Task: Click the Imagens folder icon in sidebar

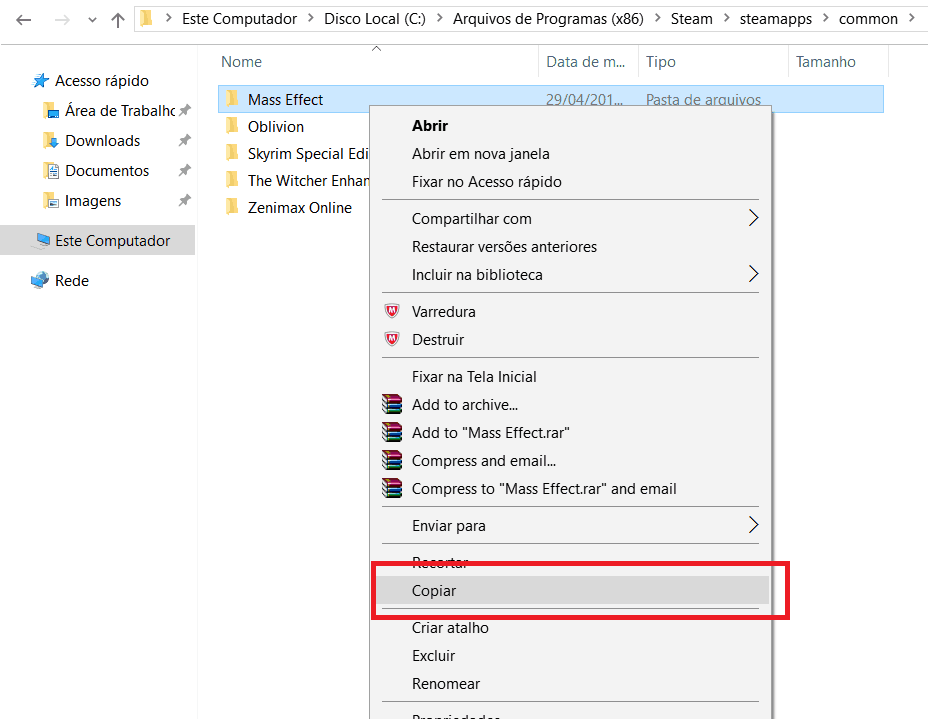Action: click(x=51, y=201)
